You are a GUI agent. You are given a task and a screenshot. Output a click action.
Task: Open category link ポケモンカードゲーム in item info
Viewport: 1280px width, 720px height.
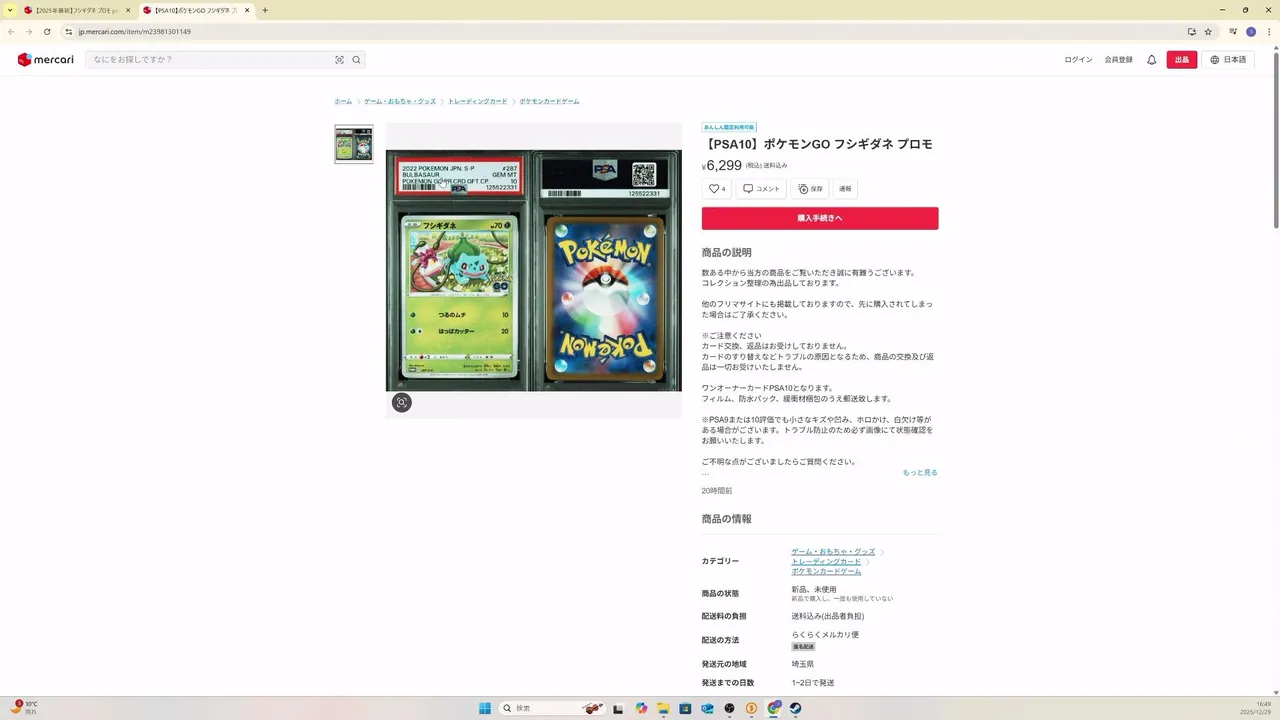click(x=826, y=571)
